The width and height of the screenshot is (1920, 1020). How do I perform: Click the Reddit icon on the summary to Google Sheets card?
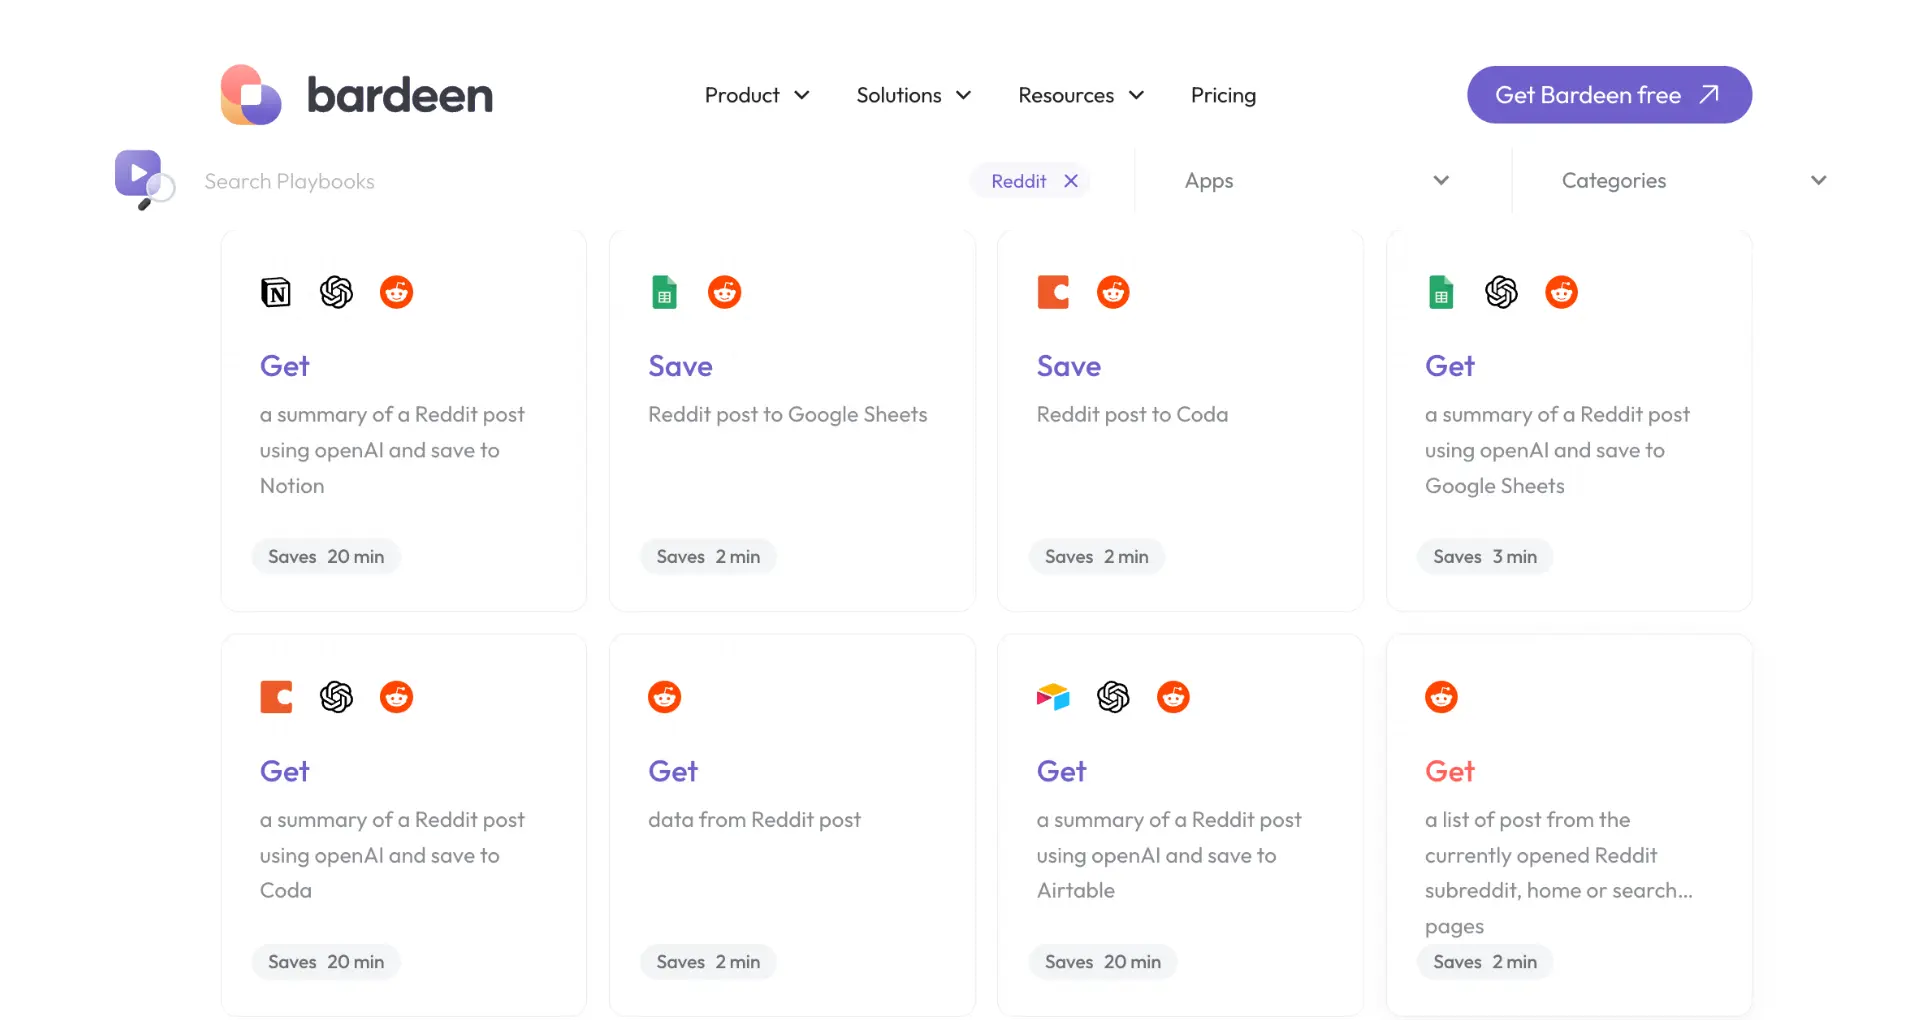1562,292
